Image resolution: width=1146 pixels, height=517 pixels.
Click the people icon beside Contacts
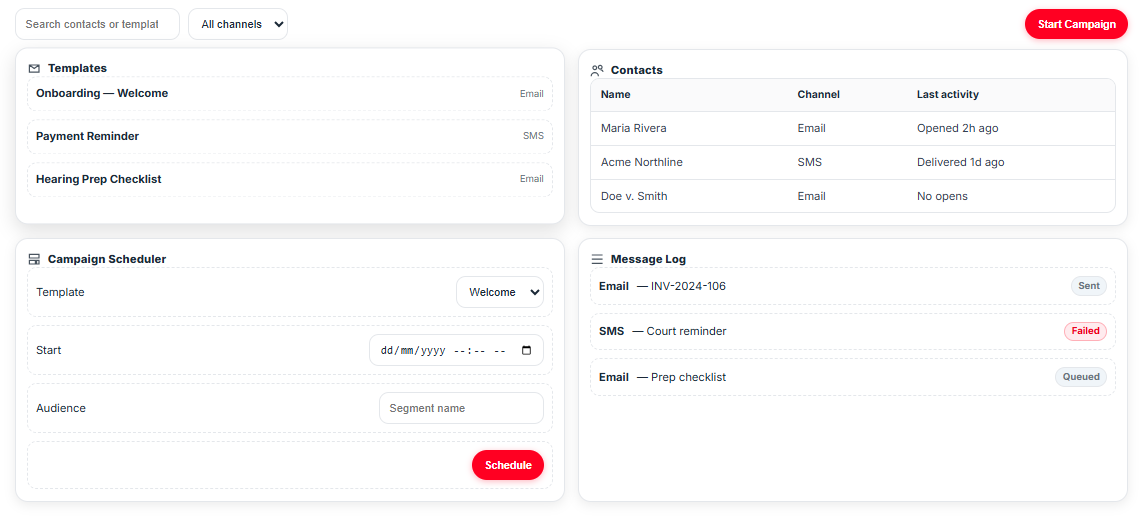[597, 70]
